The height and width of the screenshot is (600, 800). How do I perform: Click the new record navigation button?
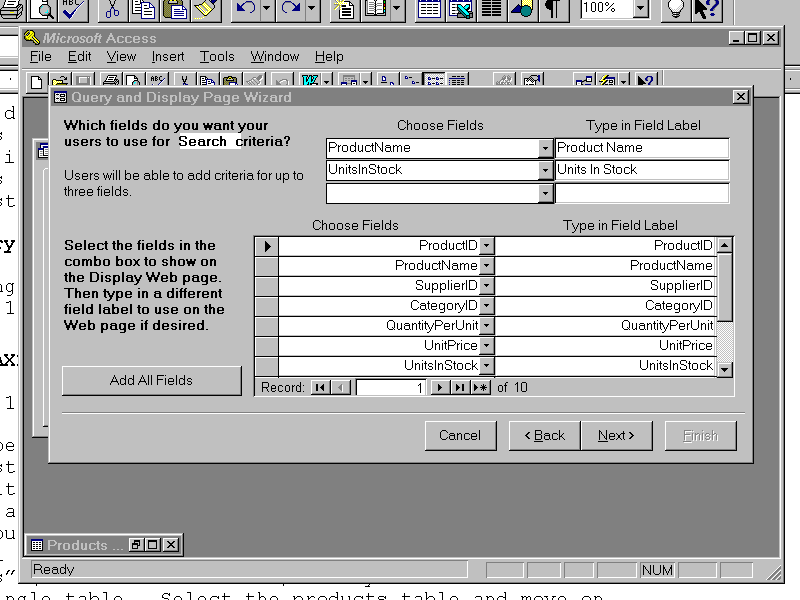(480, 387)
